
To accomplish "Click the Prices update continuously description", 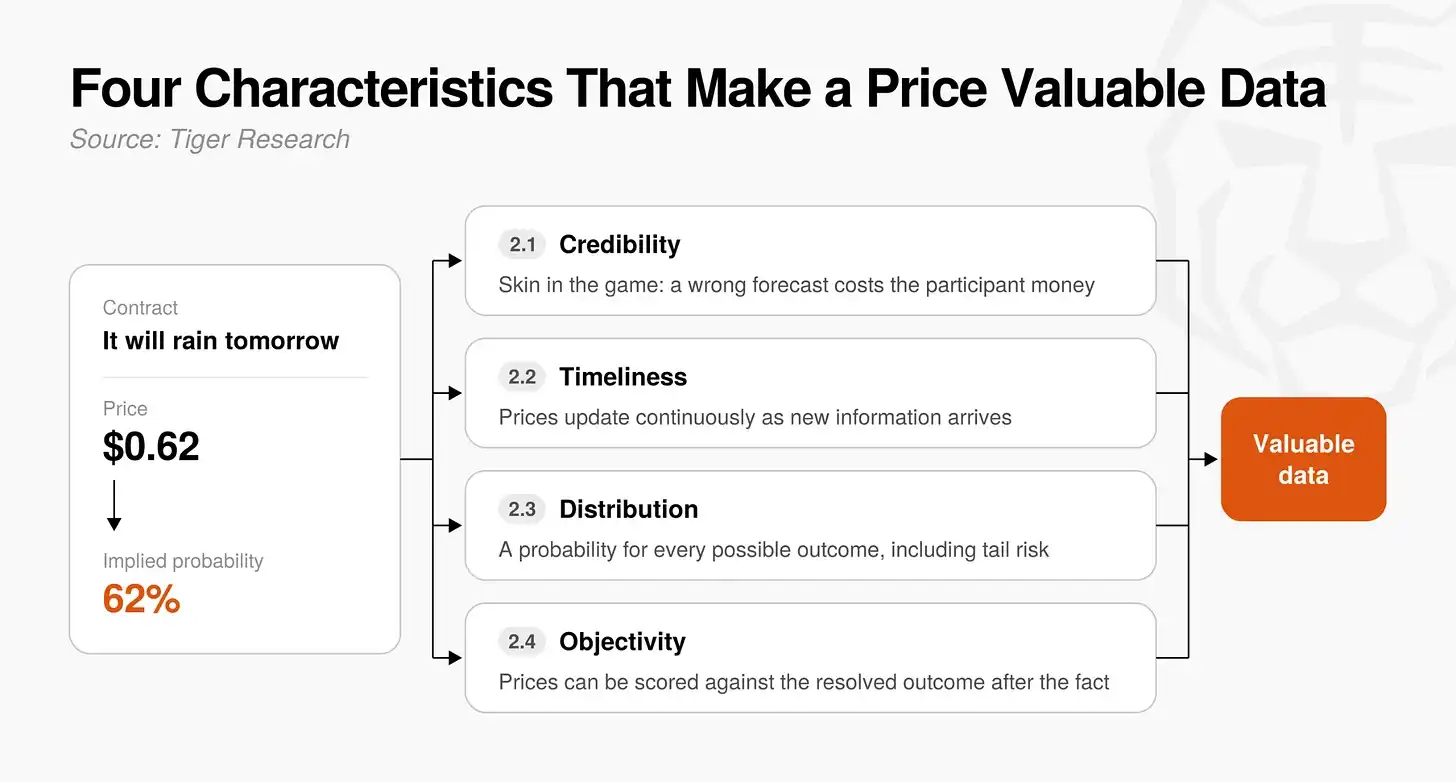I will pos(755,417).
